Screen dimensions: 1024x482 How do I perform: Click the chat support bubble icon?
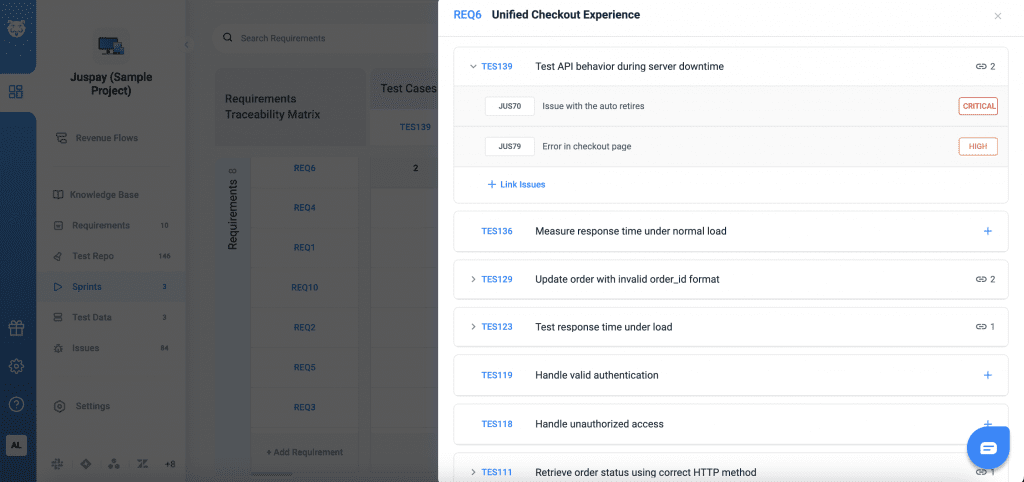[x=988, y=447]
